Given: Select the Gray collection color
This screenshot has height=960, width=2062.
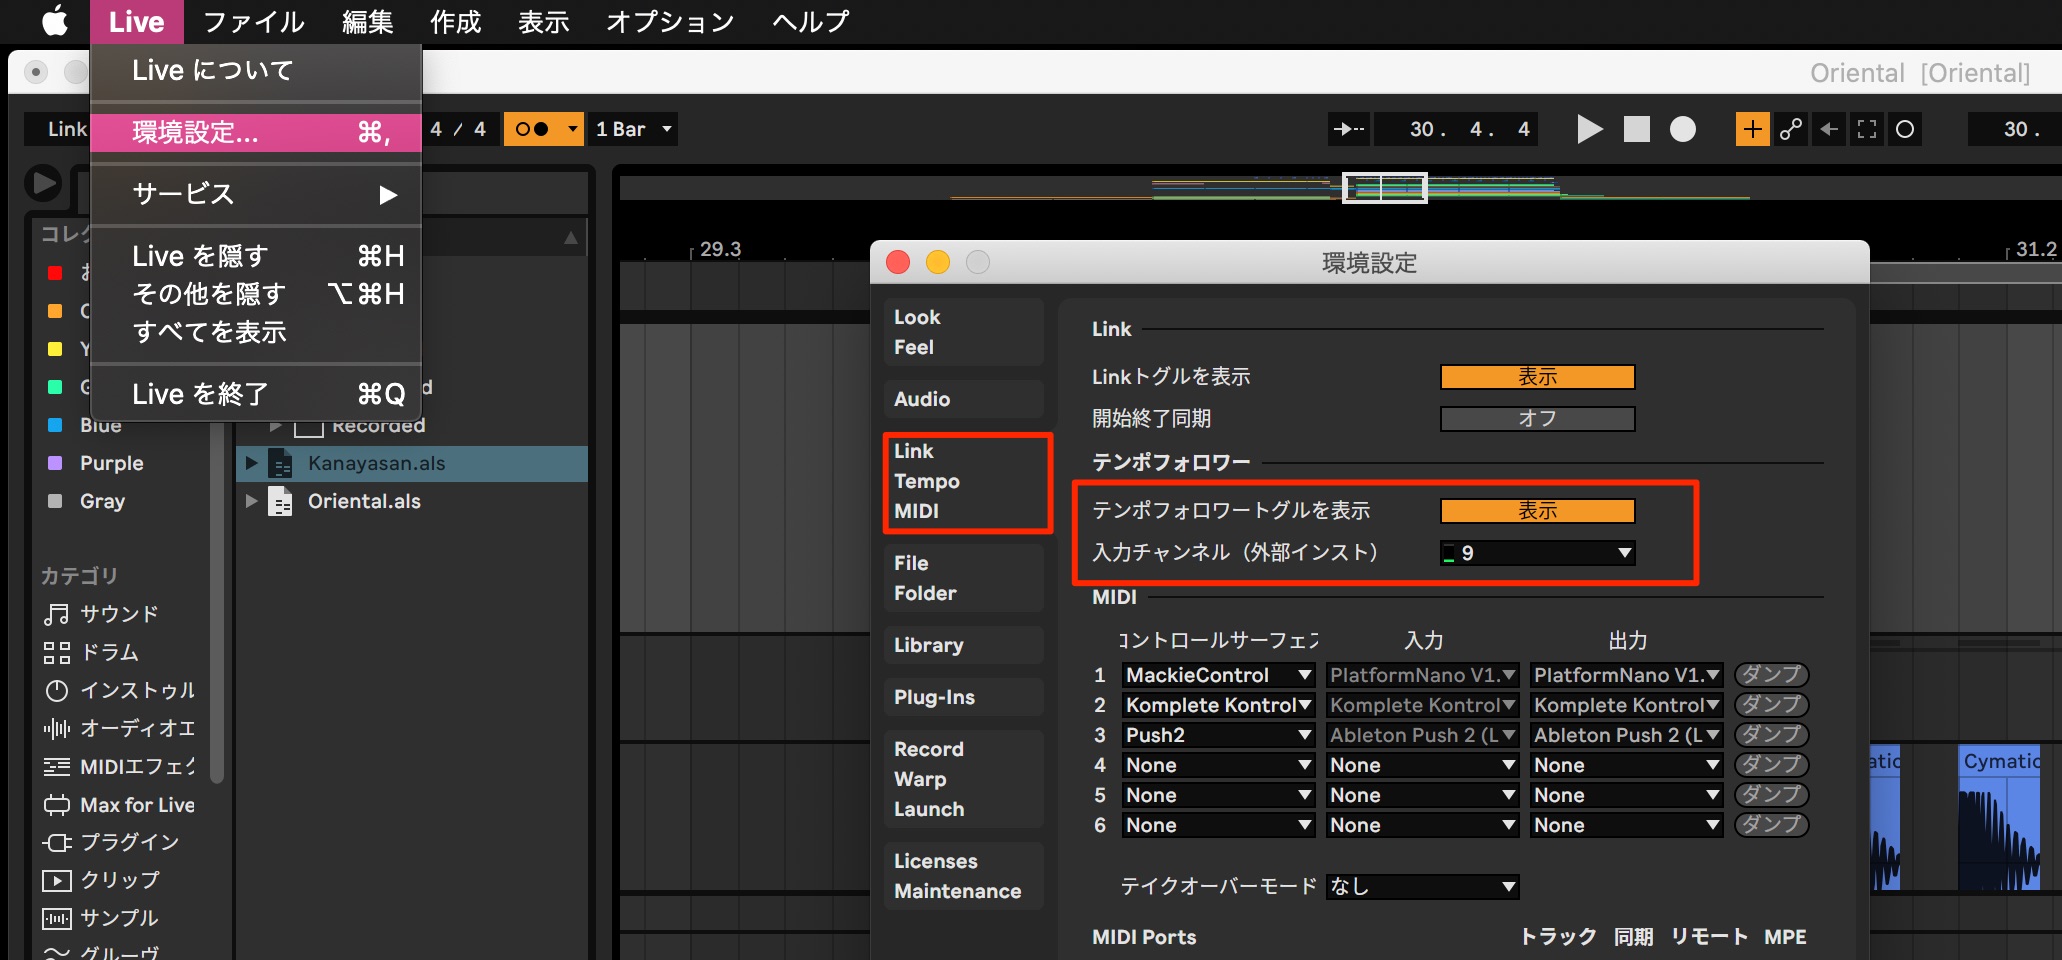Looking at the screenshot, I should 86,501.
